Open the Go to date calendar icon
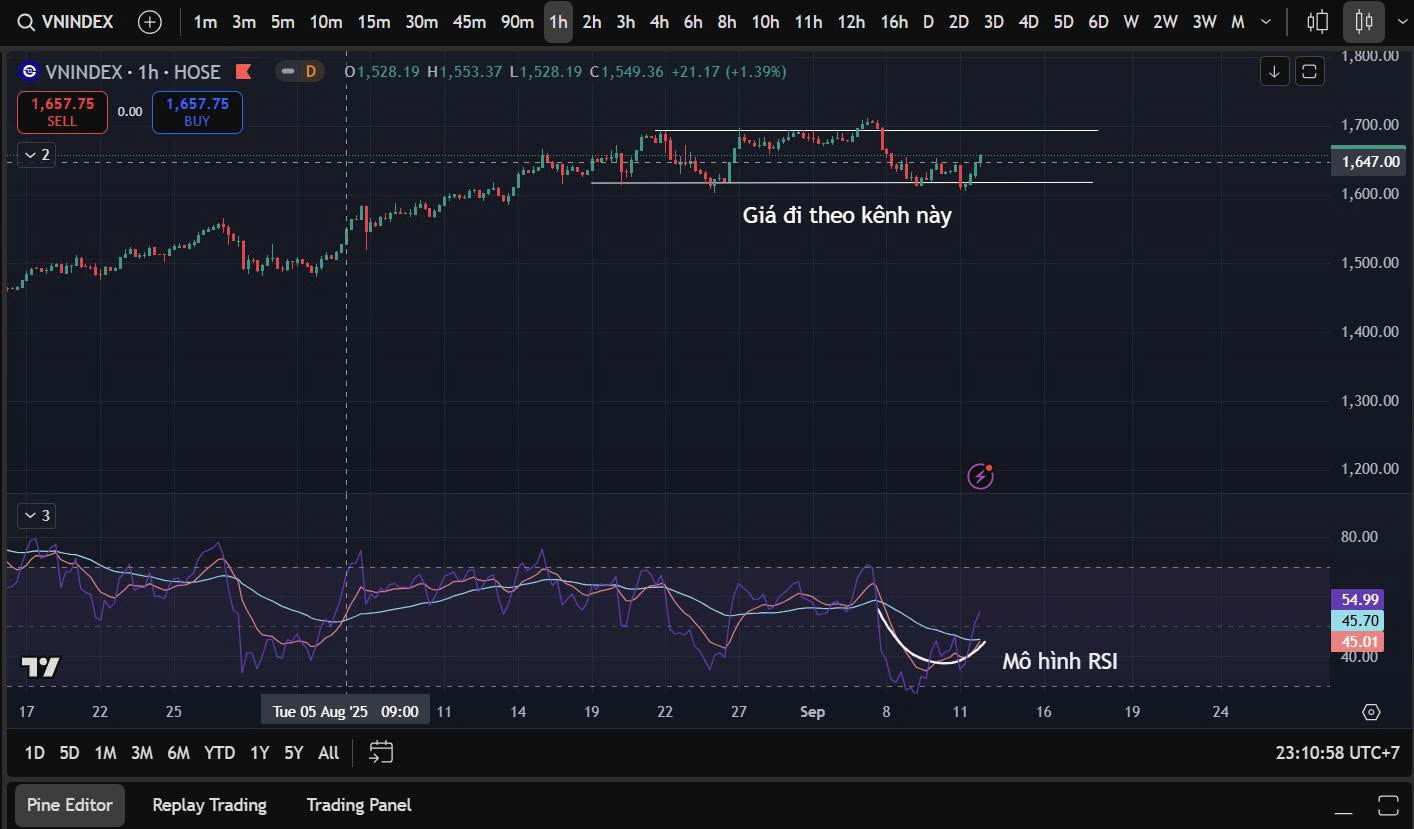The width and height of the screenshot is (1414, 829). (x=380, y=752)
